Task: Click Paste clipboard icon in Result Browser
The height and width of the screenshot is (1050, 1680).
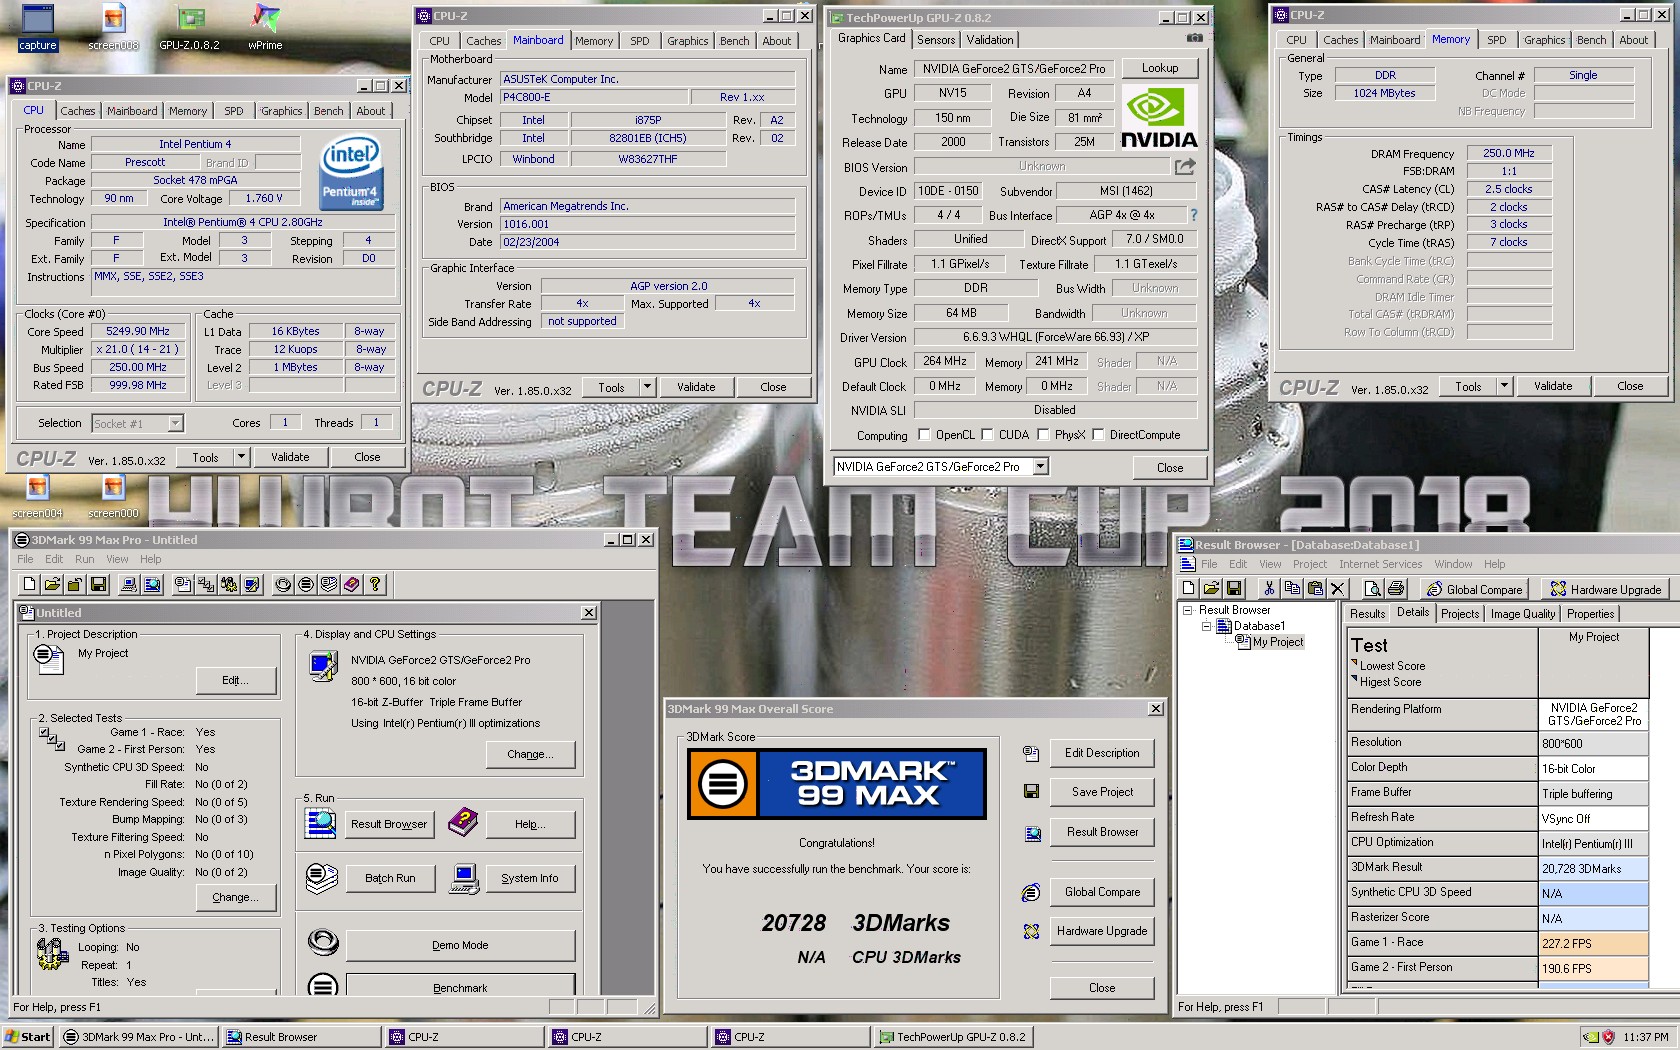Action: point(1315,588)
